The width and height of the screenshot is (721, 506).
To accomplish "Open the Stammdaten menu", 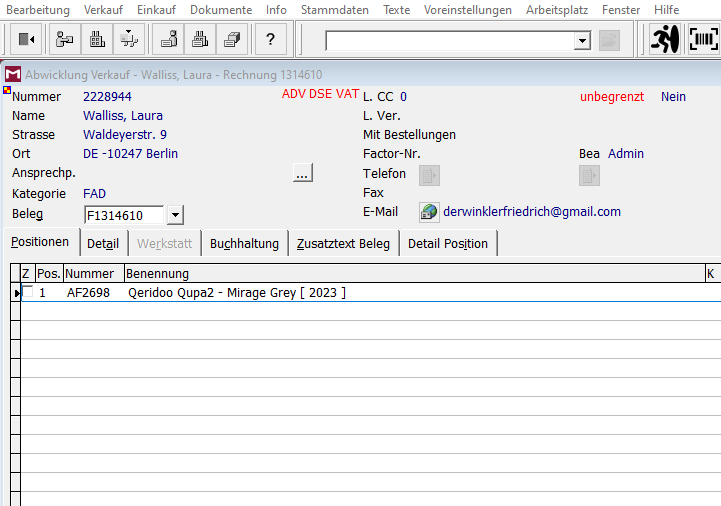I will (x=335, y=10).
